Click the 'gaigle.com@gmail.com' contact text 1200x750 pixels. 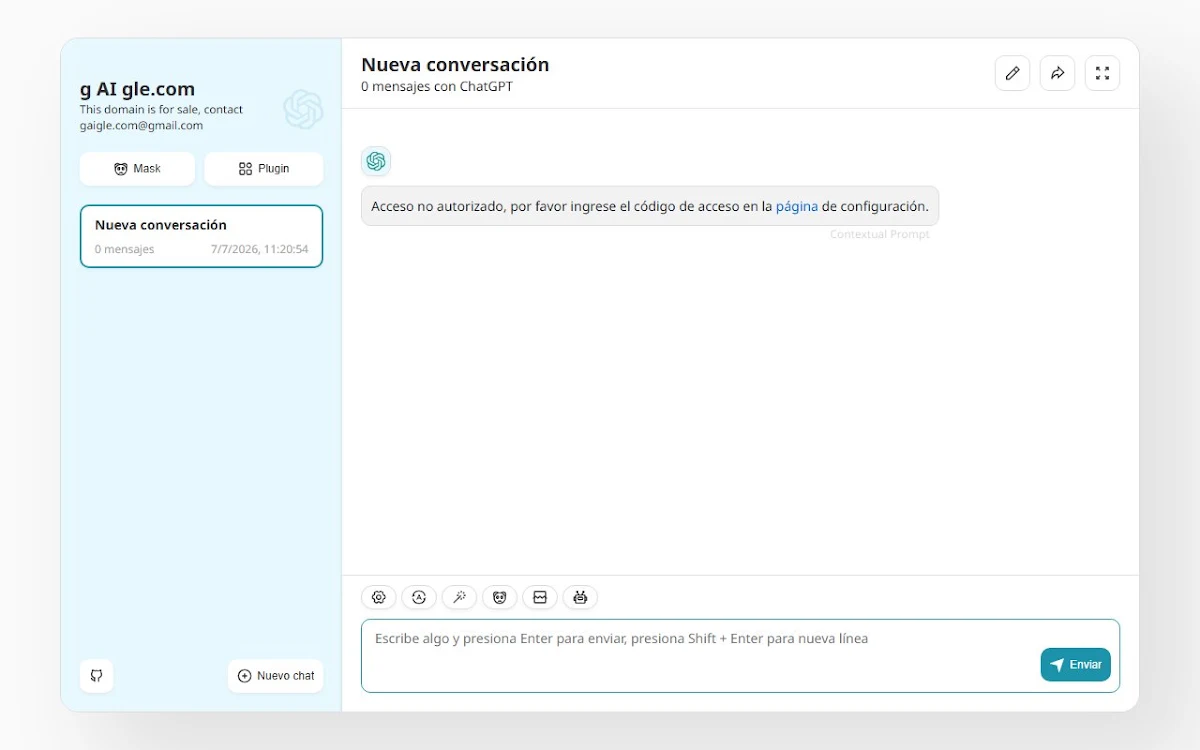click(141, 126)
